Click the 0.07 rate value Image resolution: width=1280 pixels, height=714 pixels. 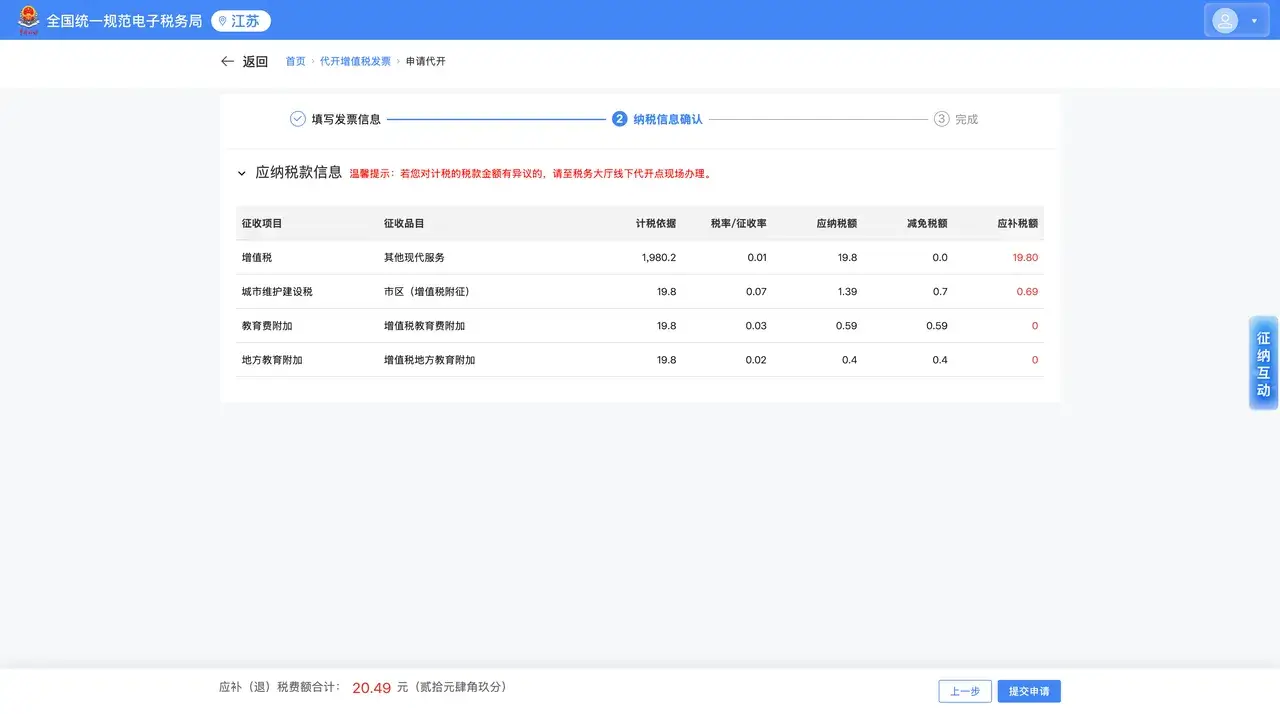click(757, 292)
